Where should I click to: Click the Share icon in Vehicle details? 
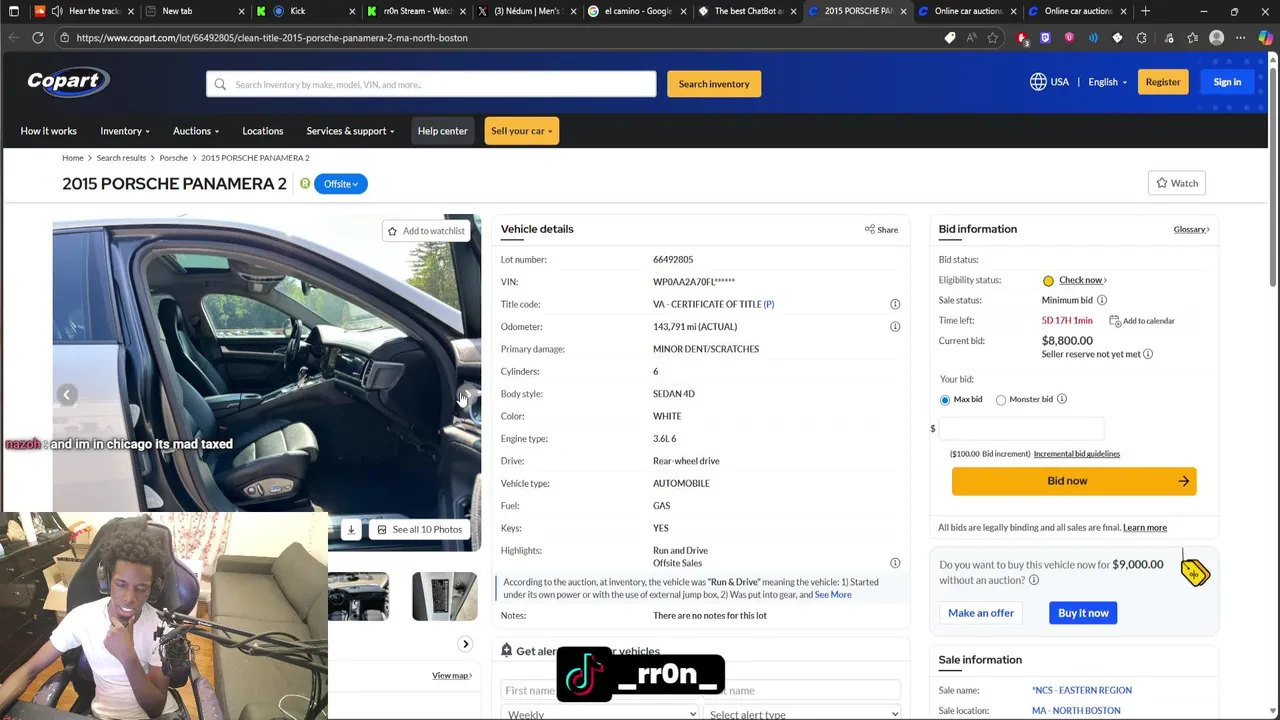point(869,229)
